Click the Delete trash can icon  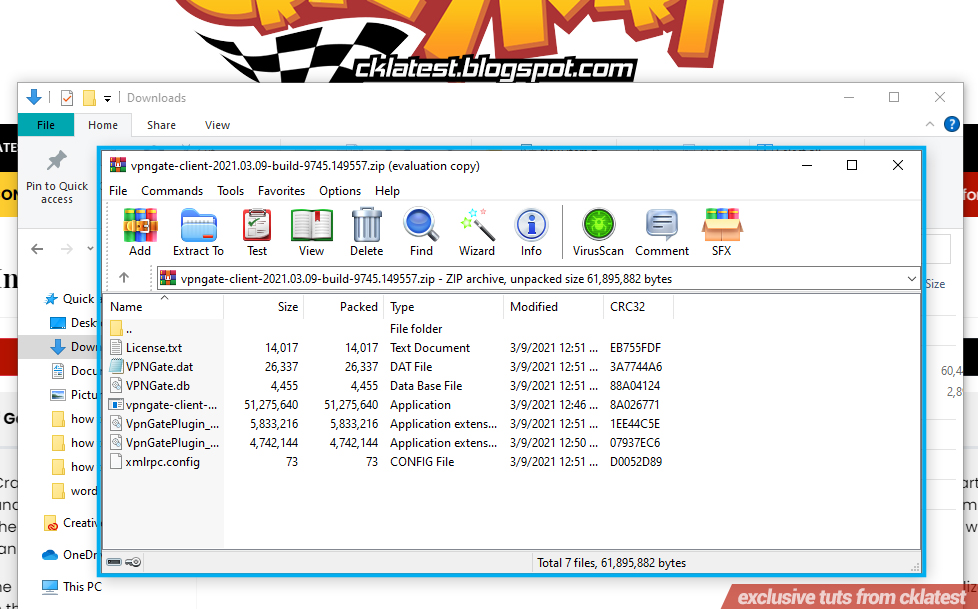tap(366, 225)
